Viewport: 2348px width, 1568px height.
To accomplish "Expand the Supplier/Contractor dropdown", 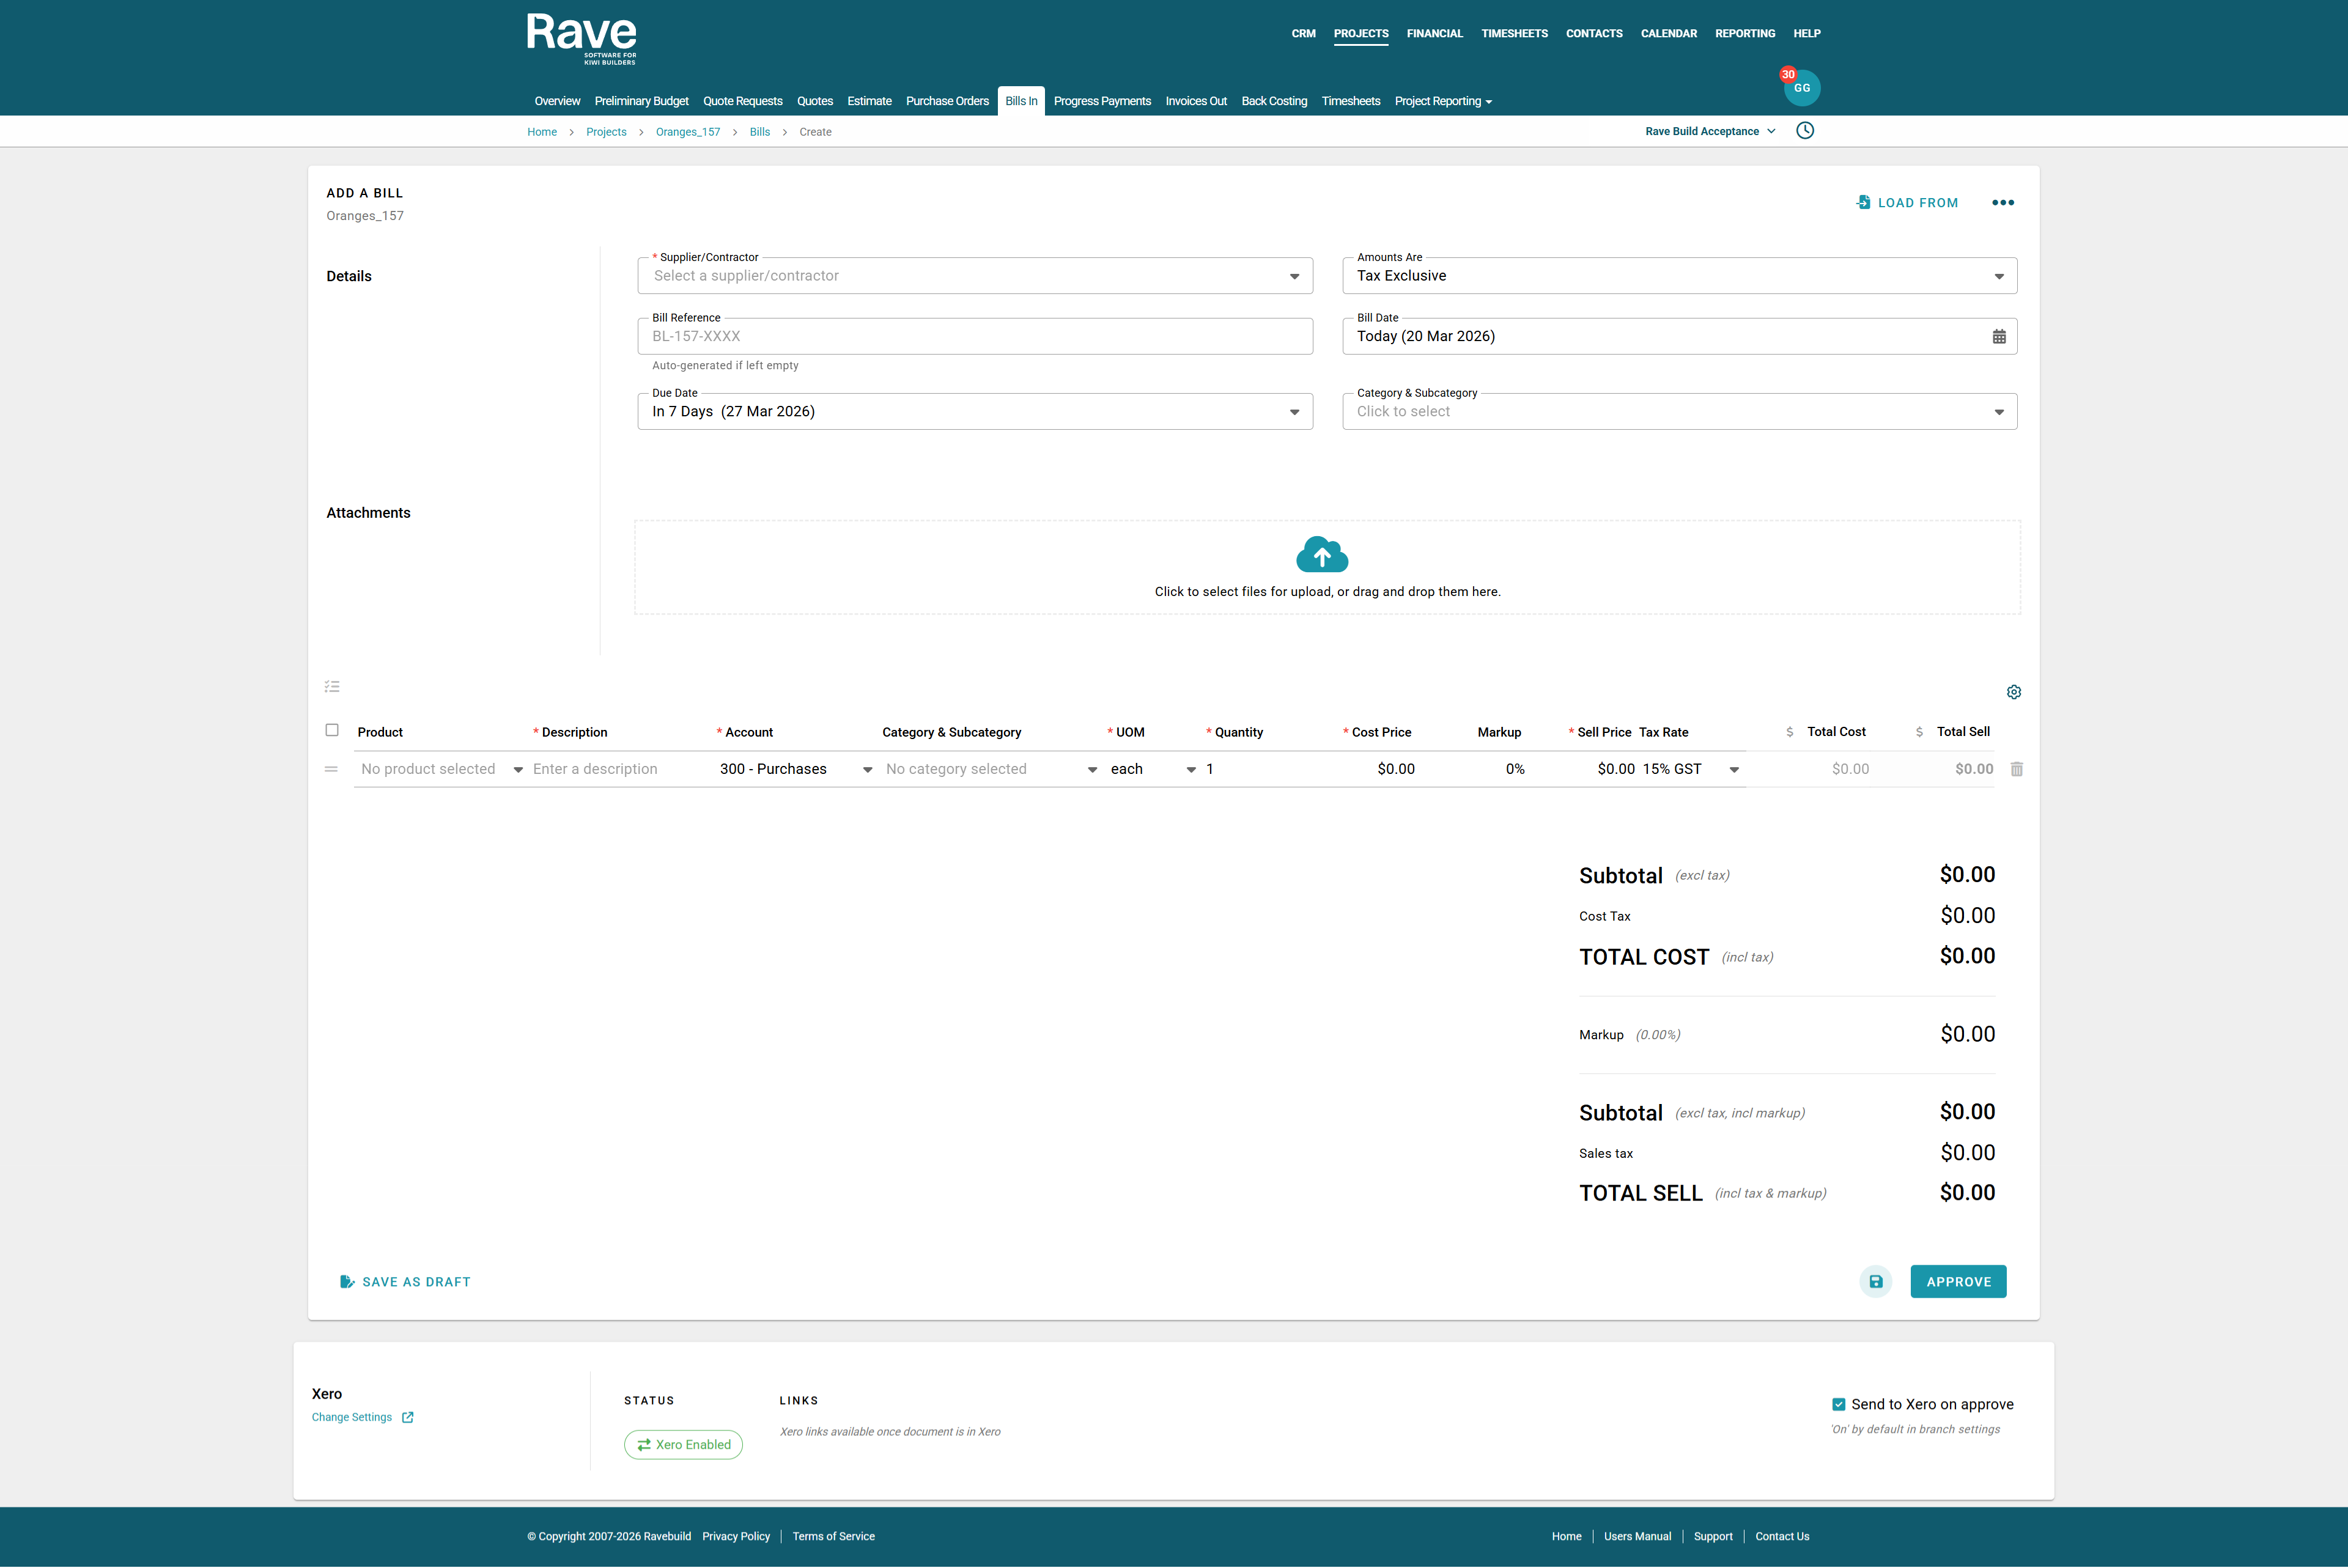I will (x=975, y=276).
